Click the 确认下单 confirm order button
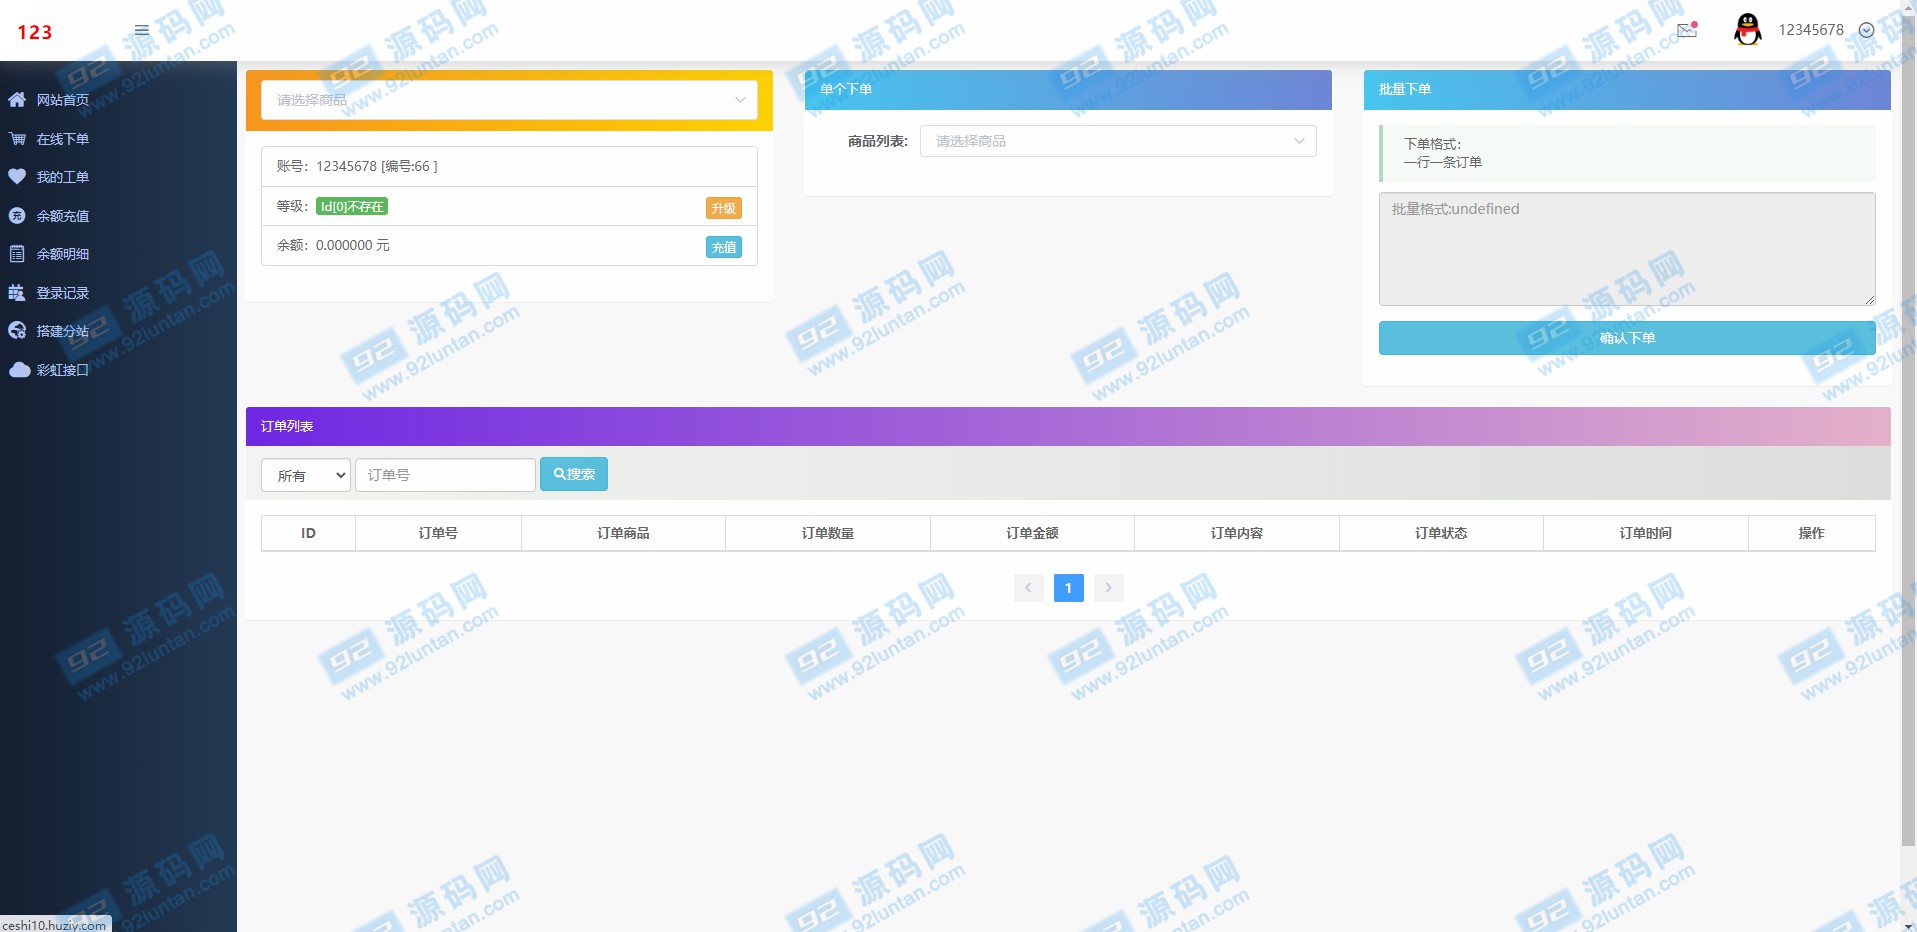The image size is (1917, 932). pos(1627,338)
